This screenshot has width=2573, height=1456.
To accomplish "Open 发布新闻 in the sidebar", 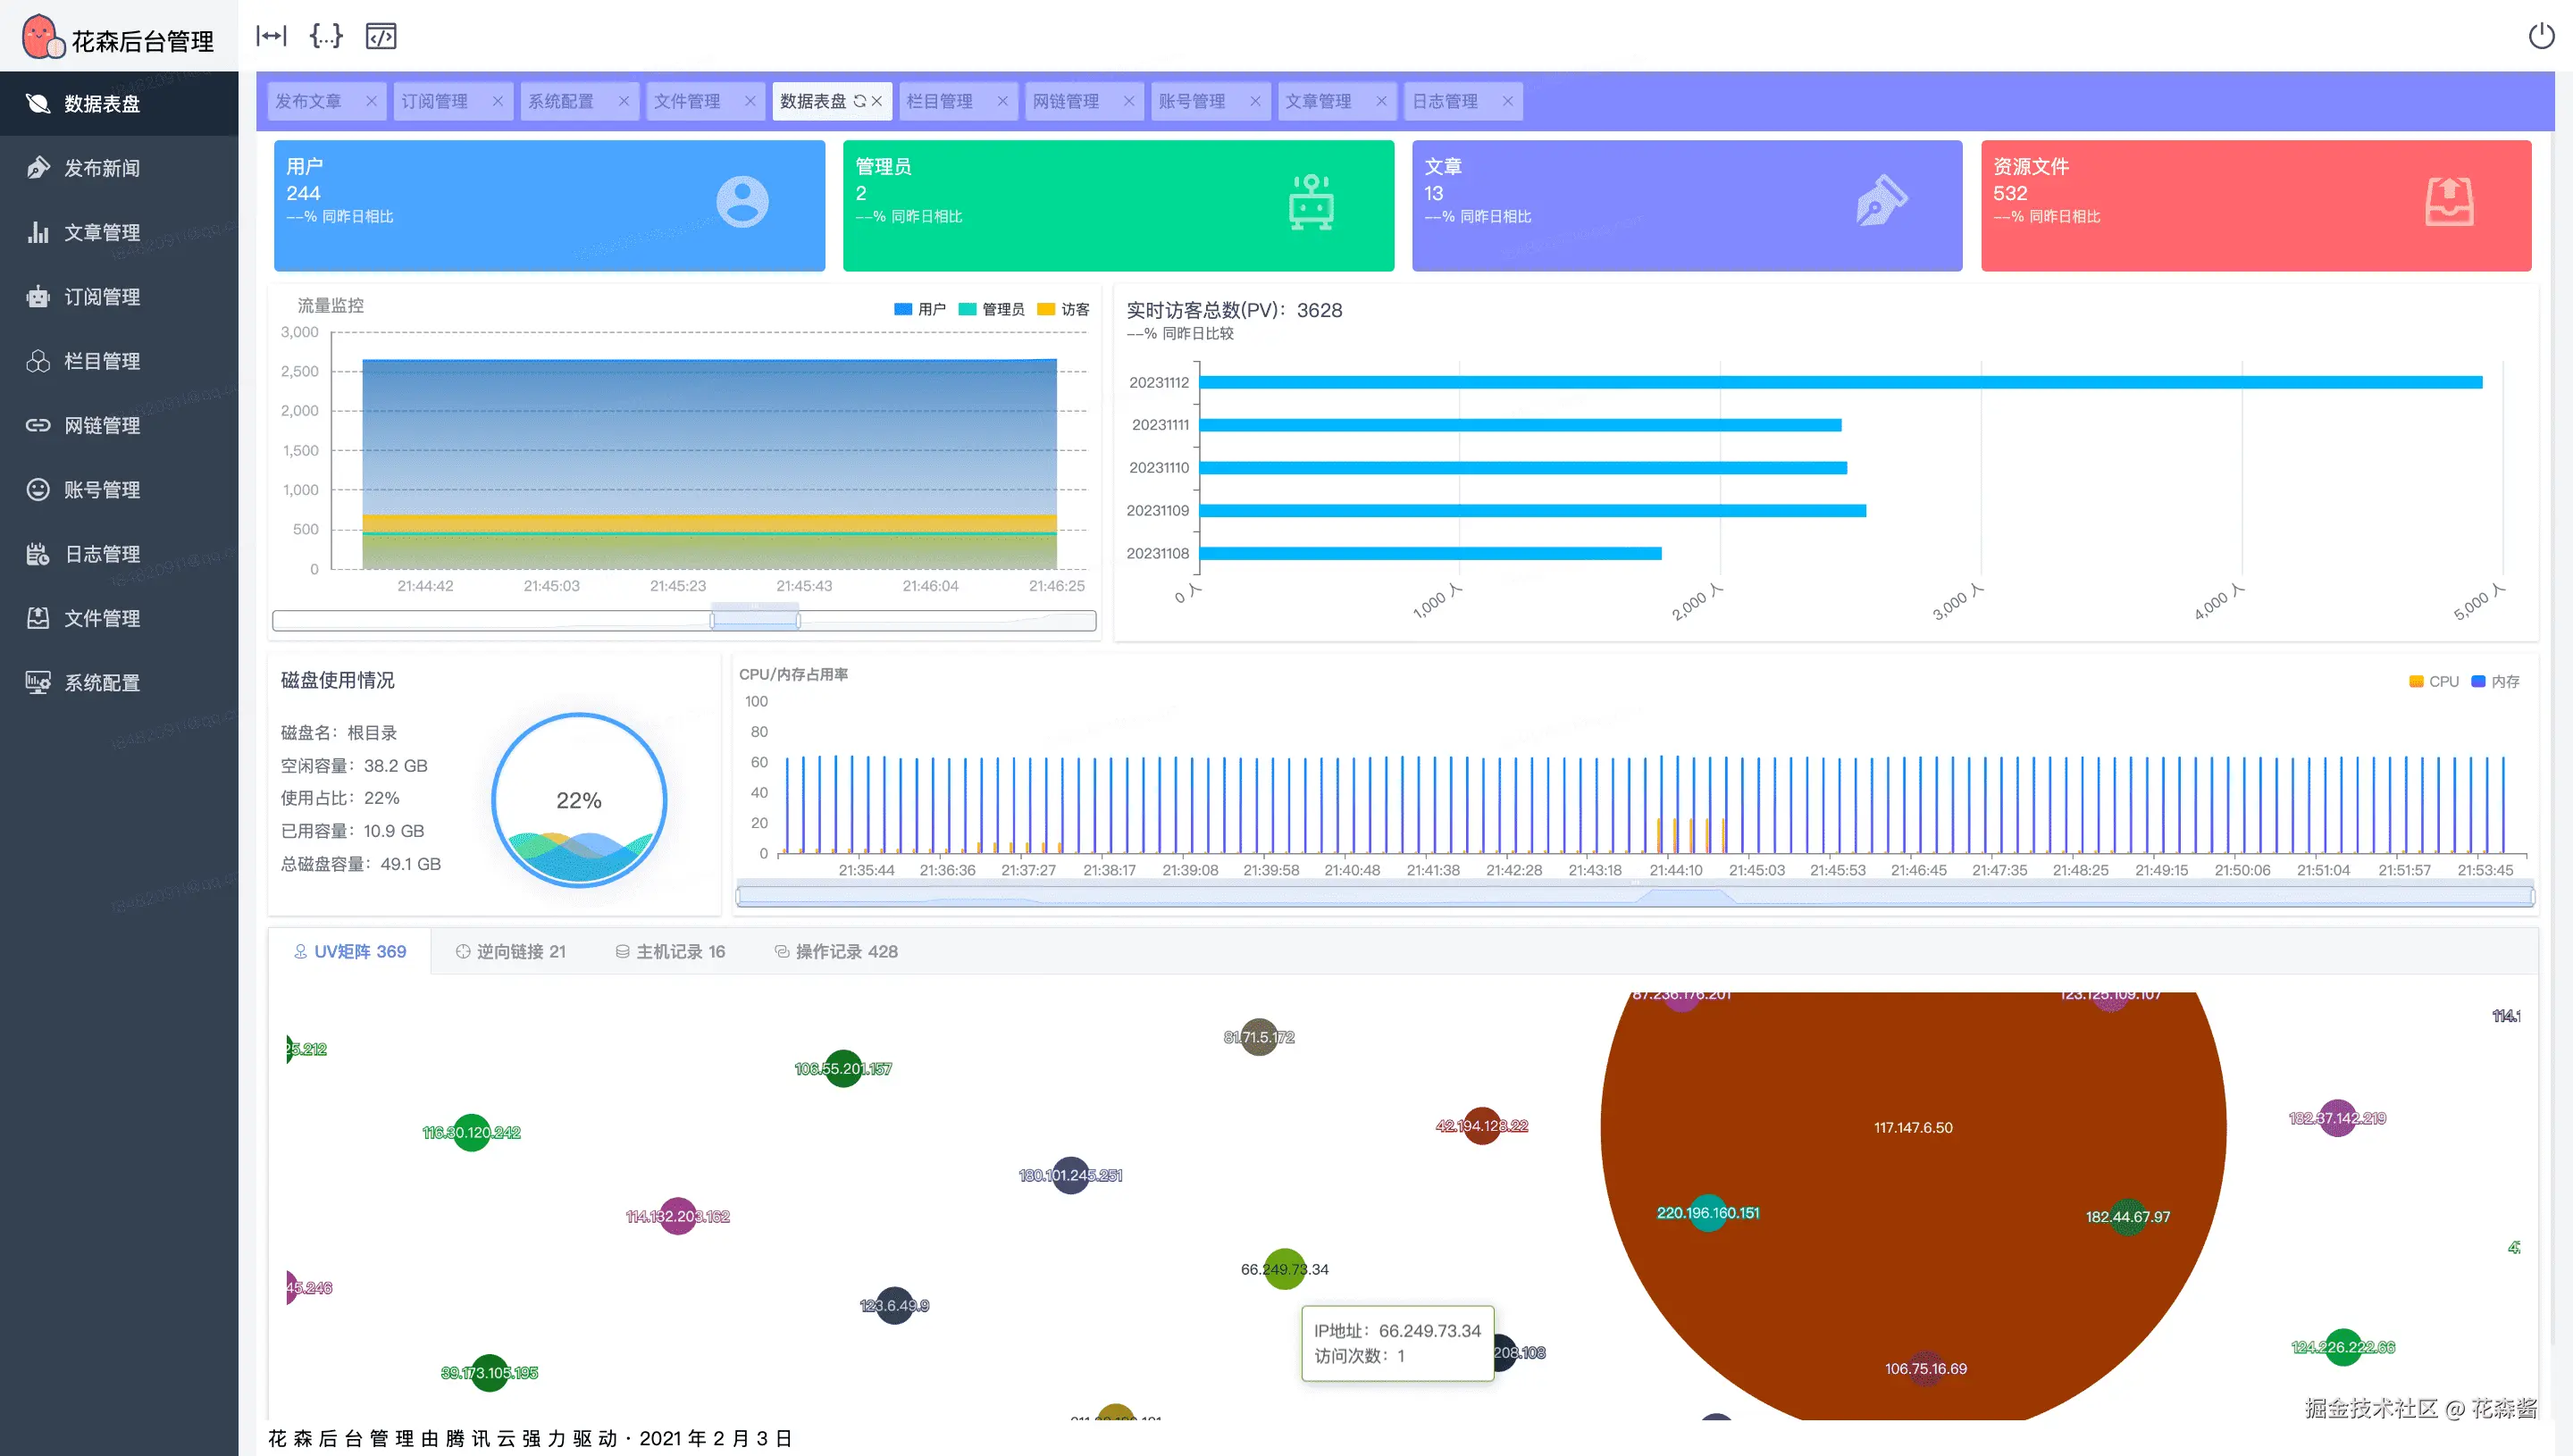I will (x=101, y=168).
